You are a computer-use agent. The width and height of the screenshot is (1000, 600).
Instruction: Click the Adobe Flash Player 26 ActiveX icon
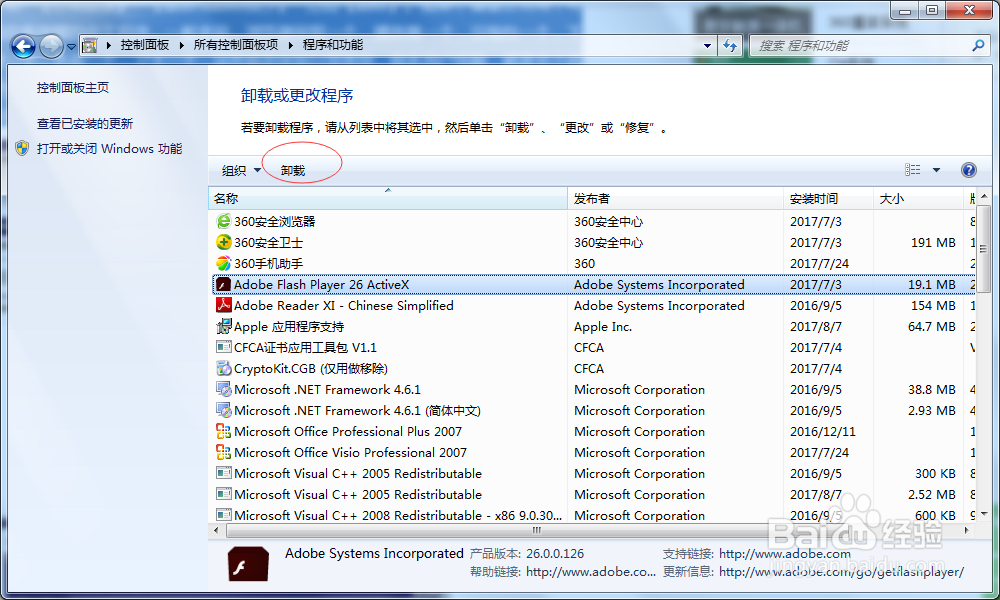[x=223, y=284]
